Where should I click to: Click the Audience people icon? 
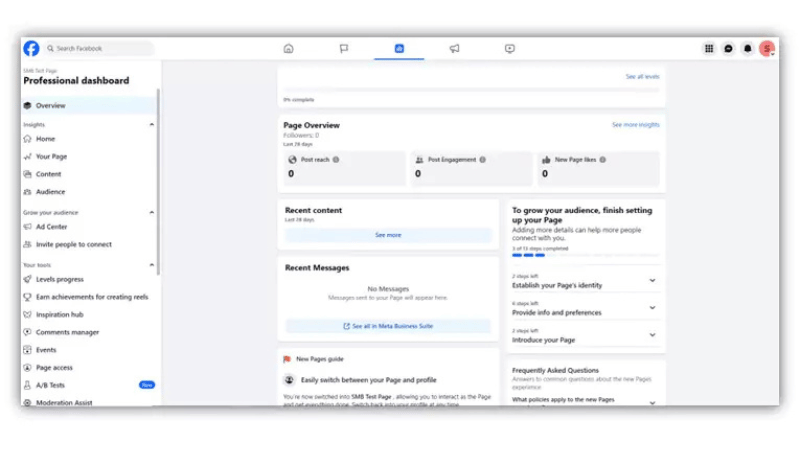tap(28, 192)
